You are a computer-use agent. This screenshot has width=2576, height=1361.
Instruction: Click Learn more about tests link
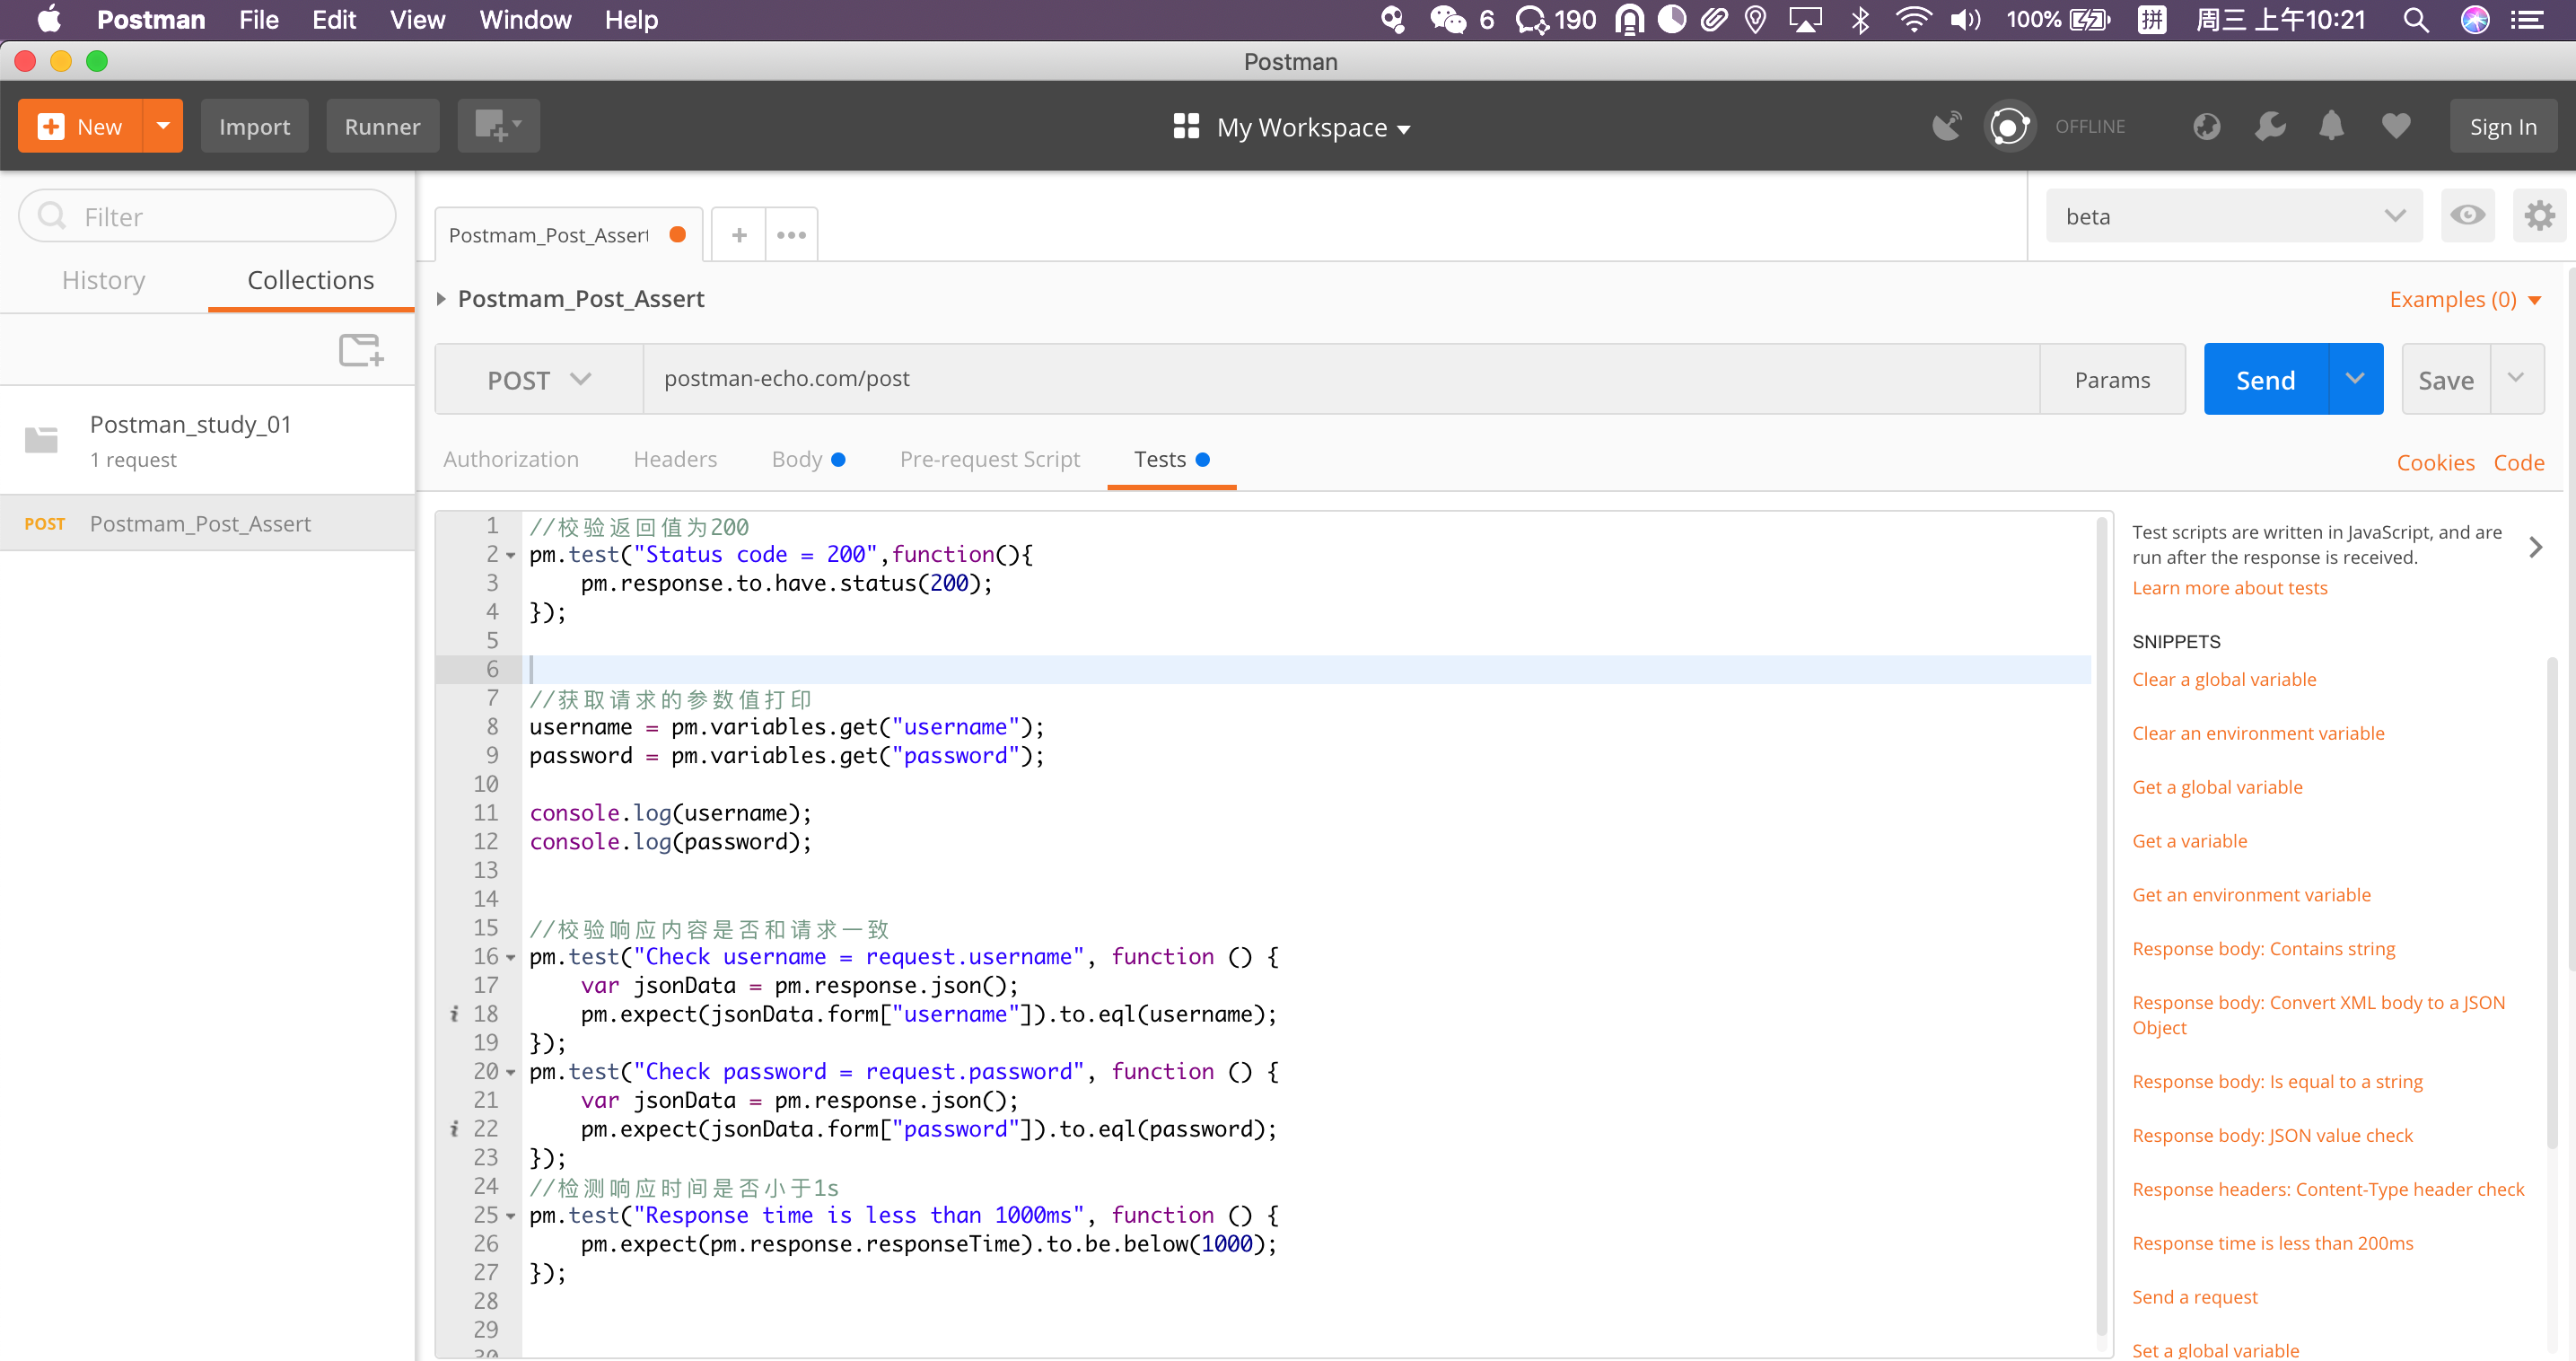(2229, 588)
